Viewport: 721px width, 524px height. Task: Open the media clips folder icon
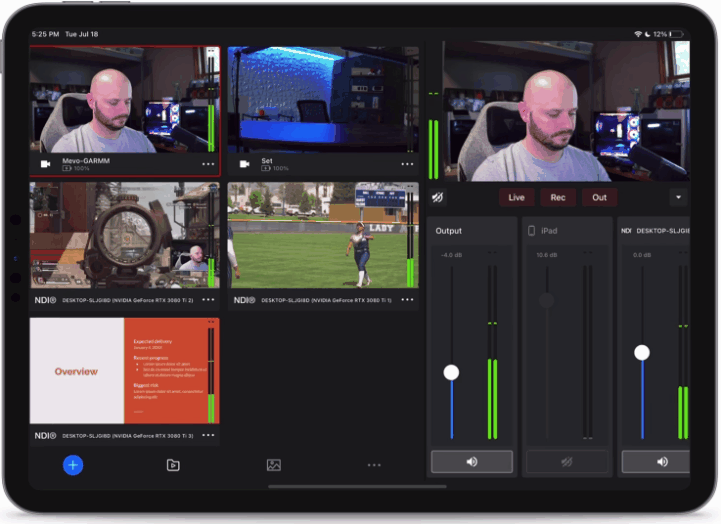coord(173,465)
